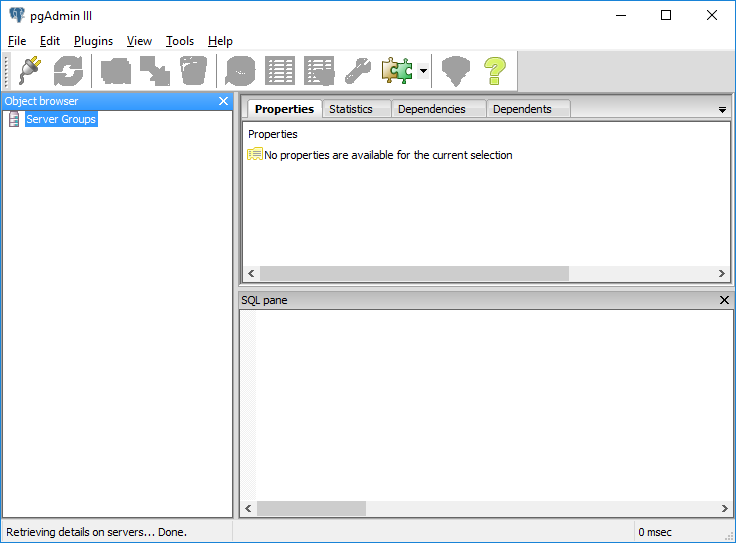Open the SQL query tool icon
The image size is (736, 543).
point(240,71)
